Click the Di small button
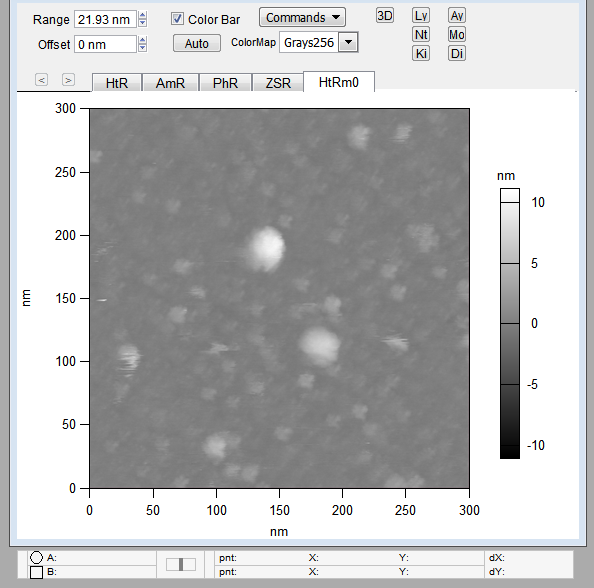The width and height of the screenshot is (594, 588). 456,53
